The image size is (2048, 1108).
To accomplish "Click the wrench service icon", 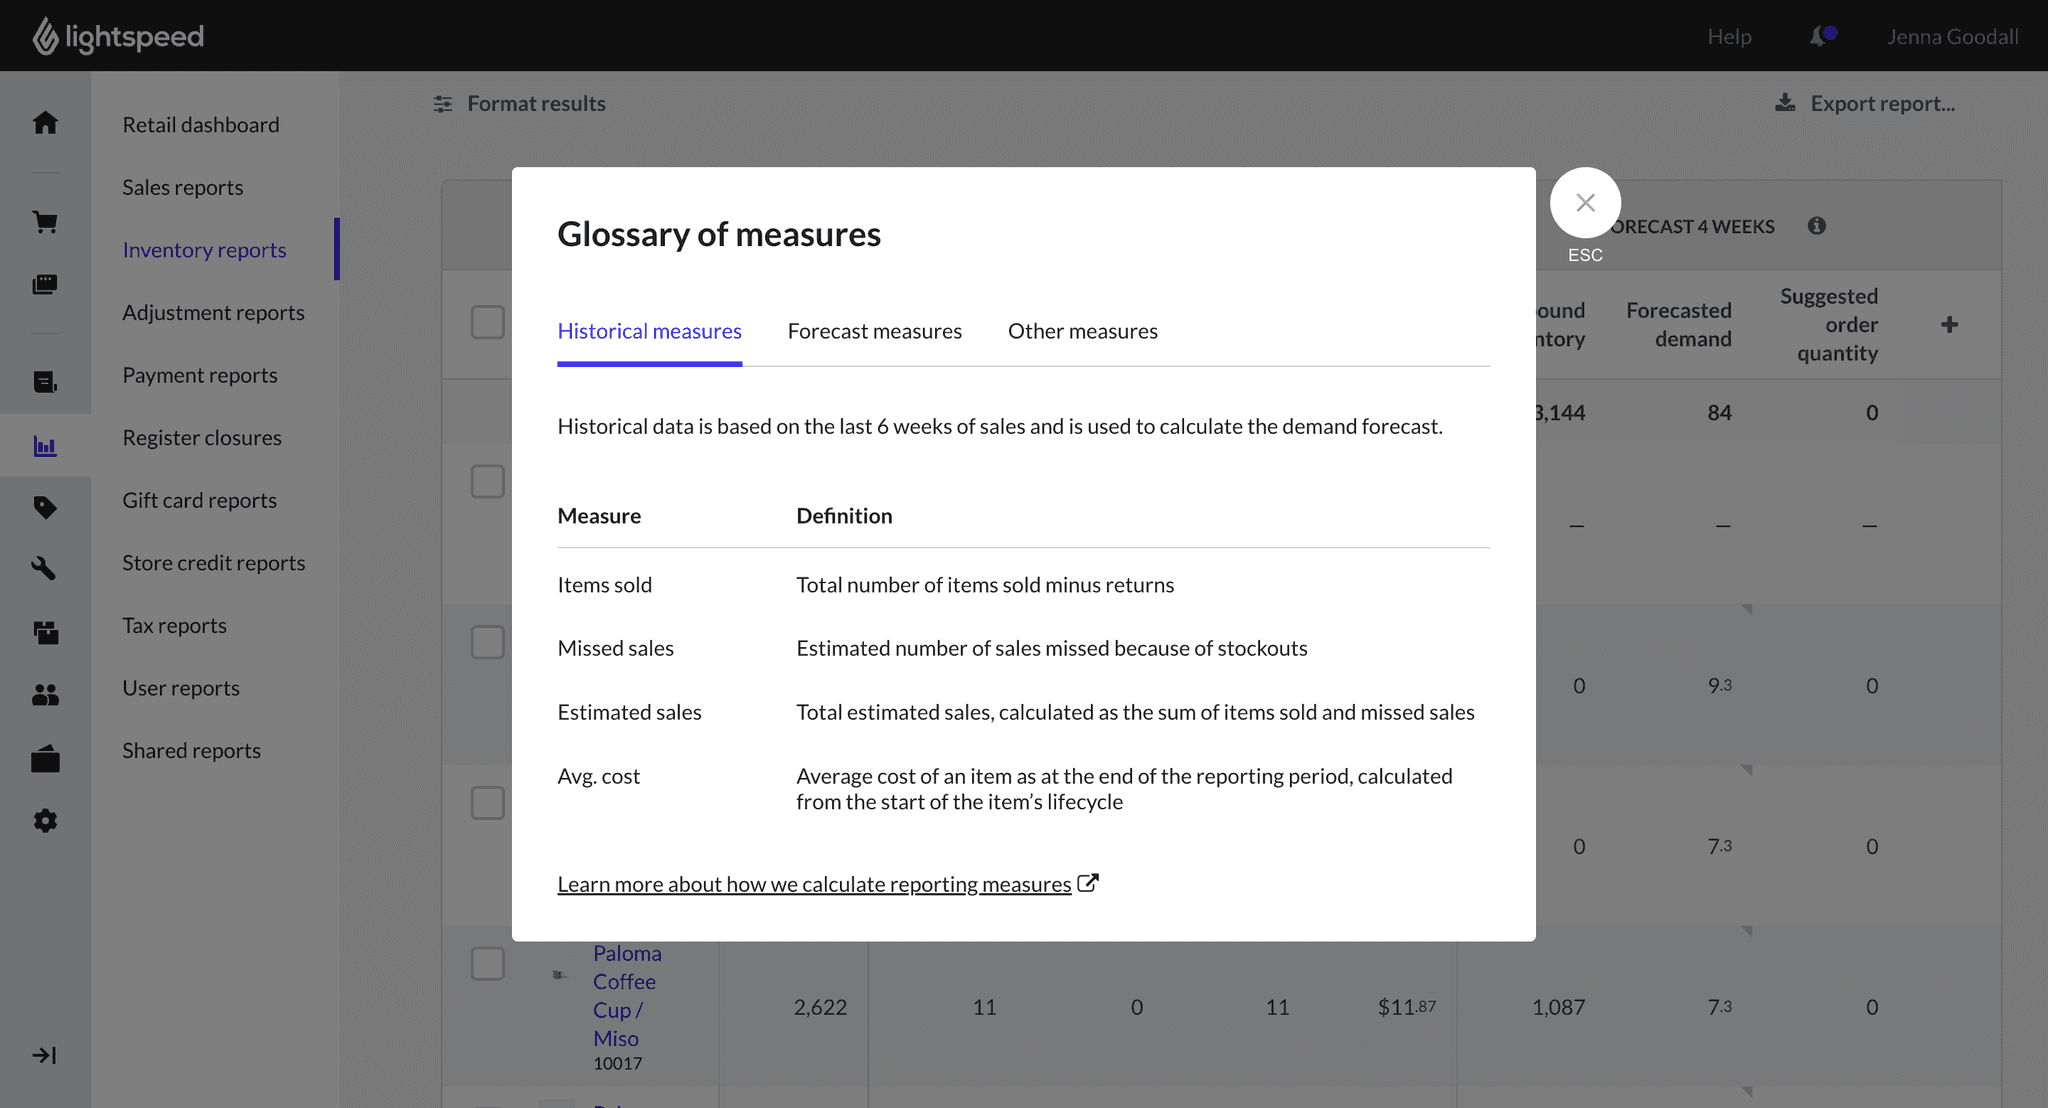I will [45, 569].
